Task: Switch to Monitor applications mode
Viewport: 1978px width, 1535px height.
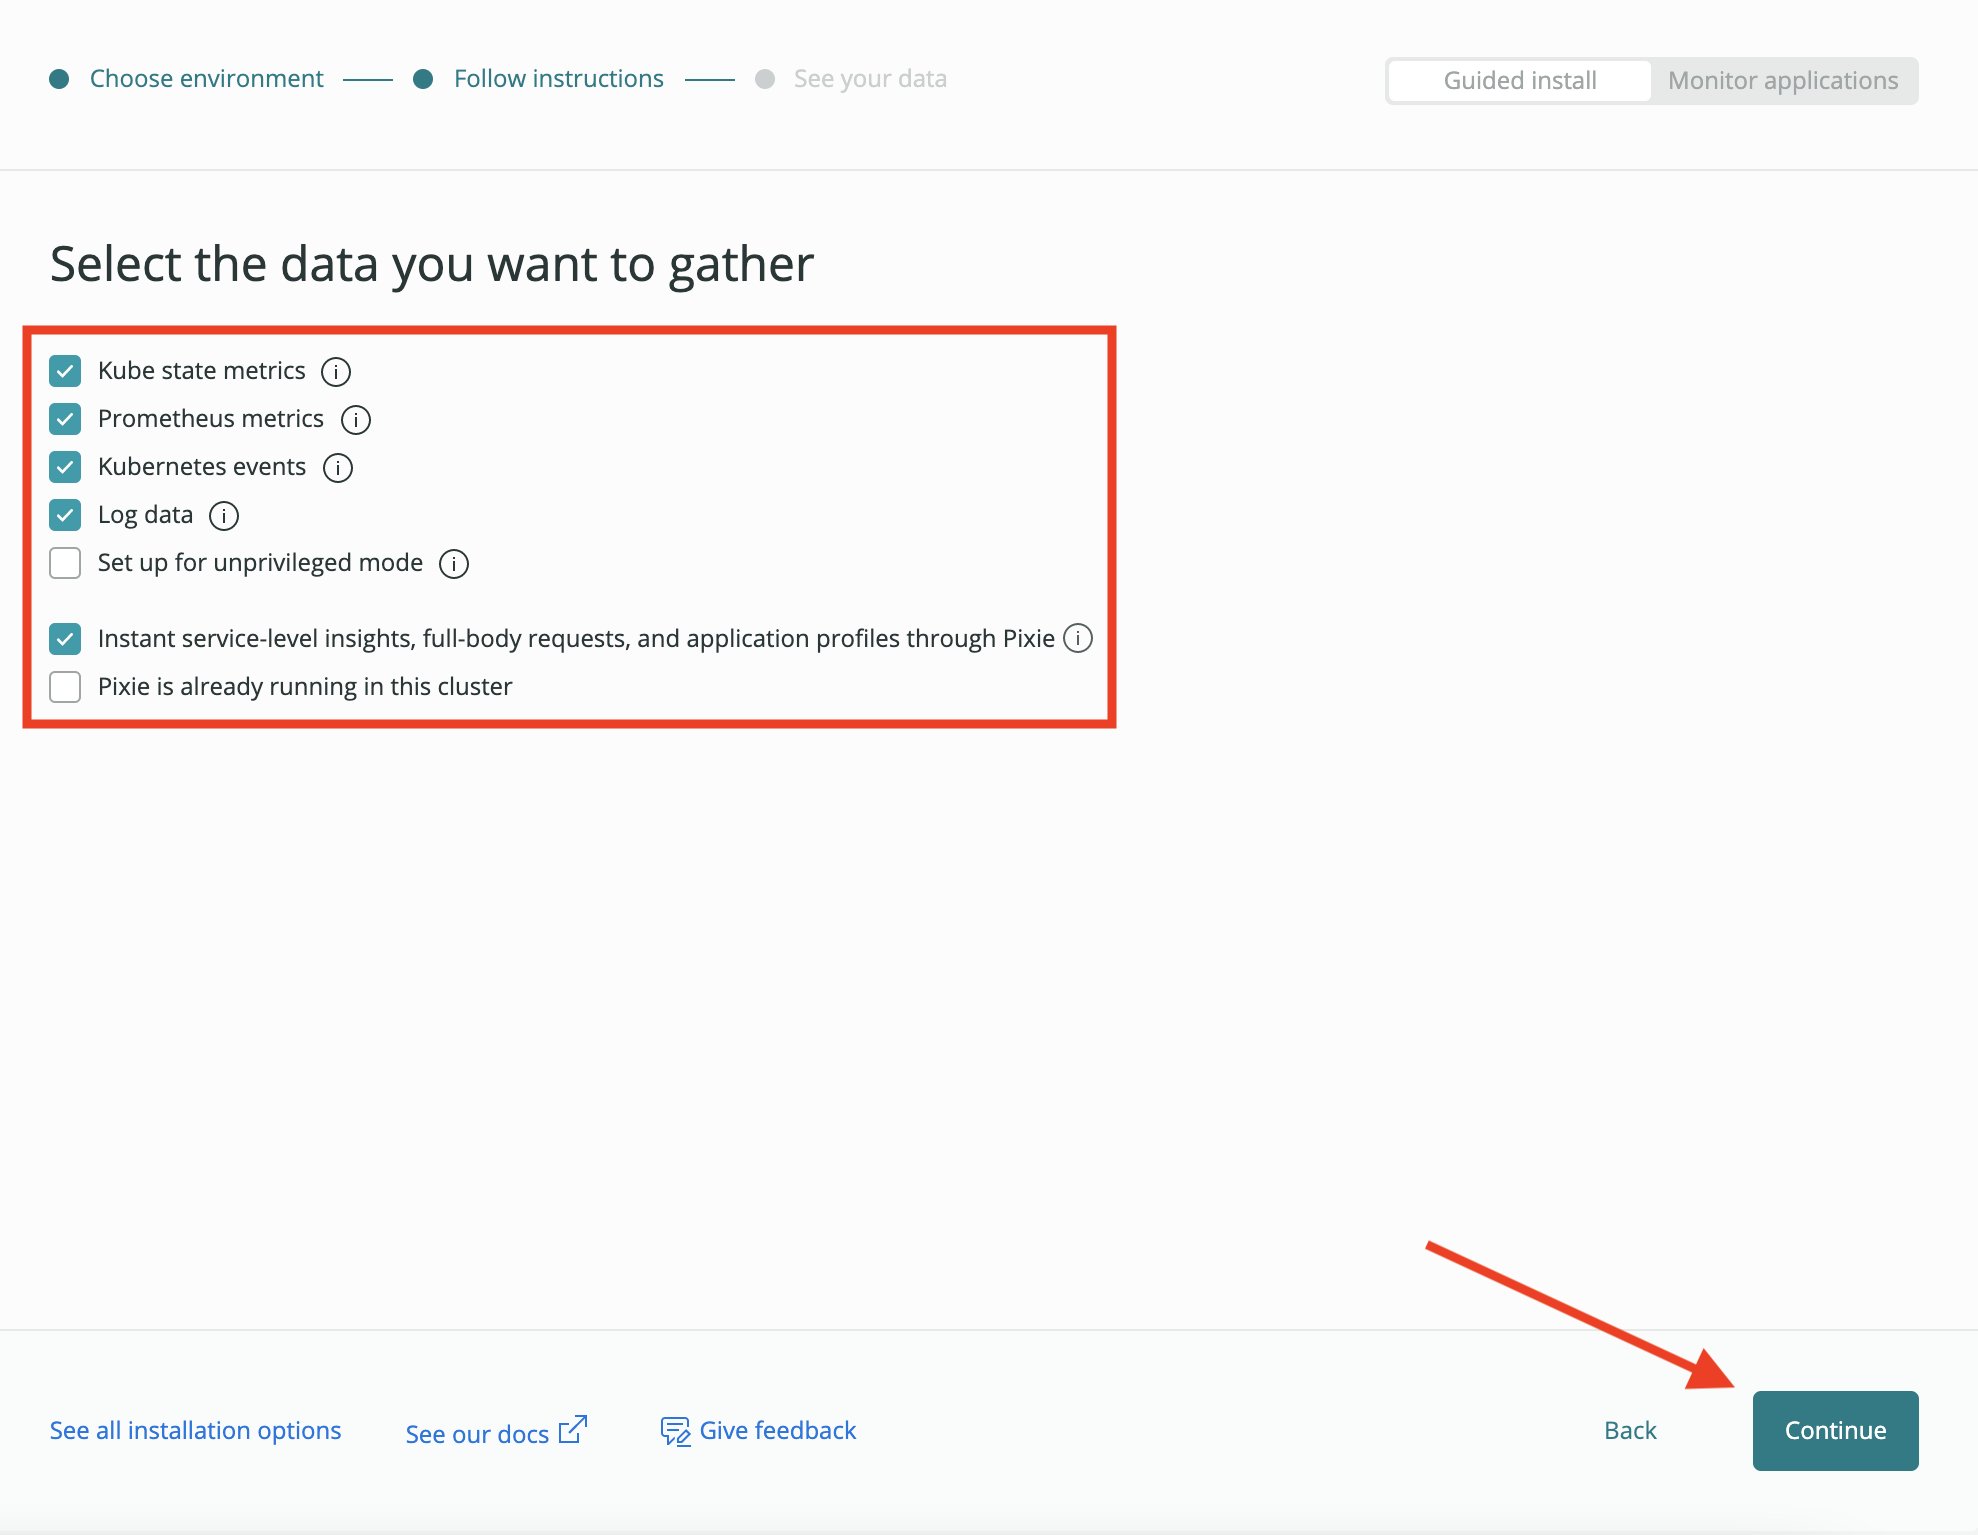Action: [x=1784, y=80]
